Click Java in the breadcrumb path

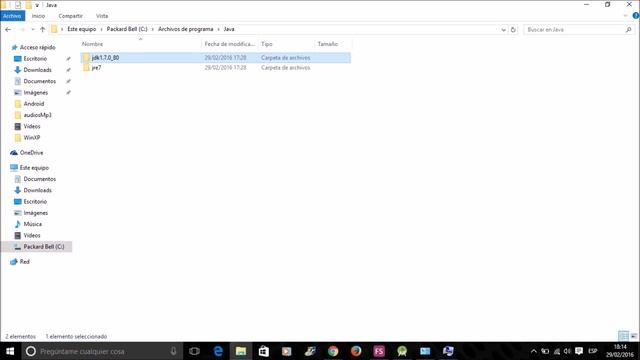click(229, 29)
